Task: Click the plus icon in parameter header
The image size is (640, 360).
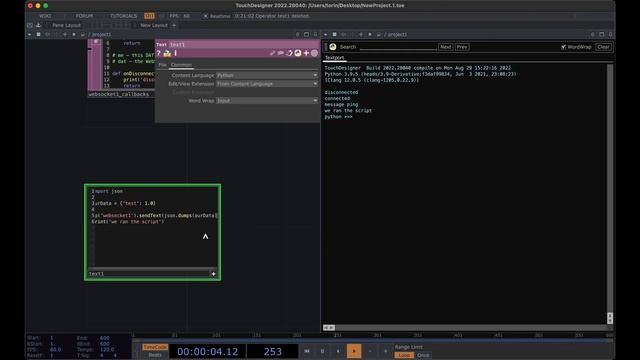Action: tap(306, 53)
